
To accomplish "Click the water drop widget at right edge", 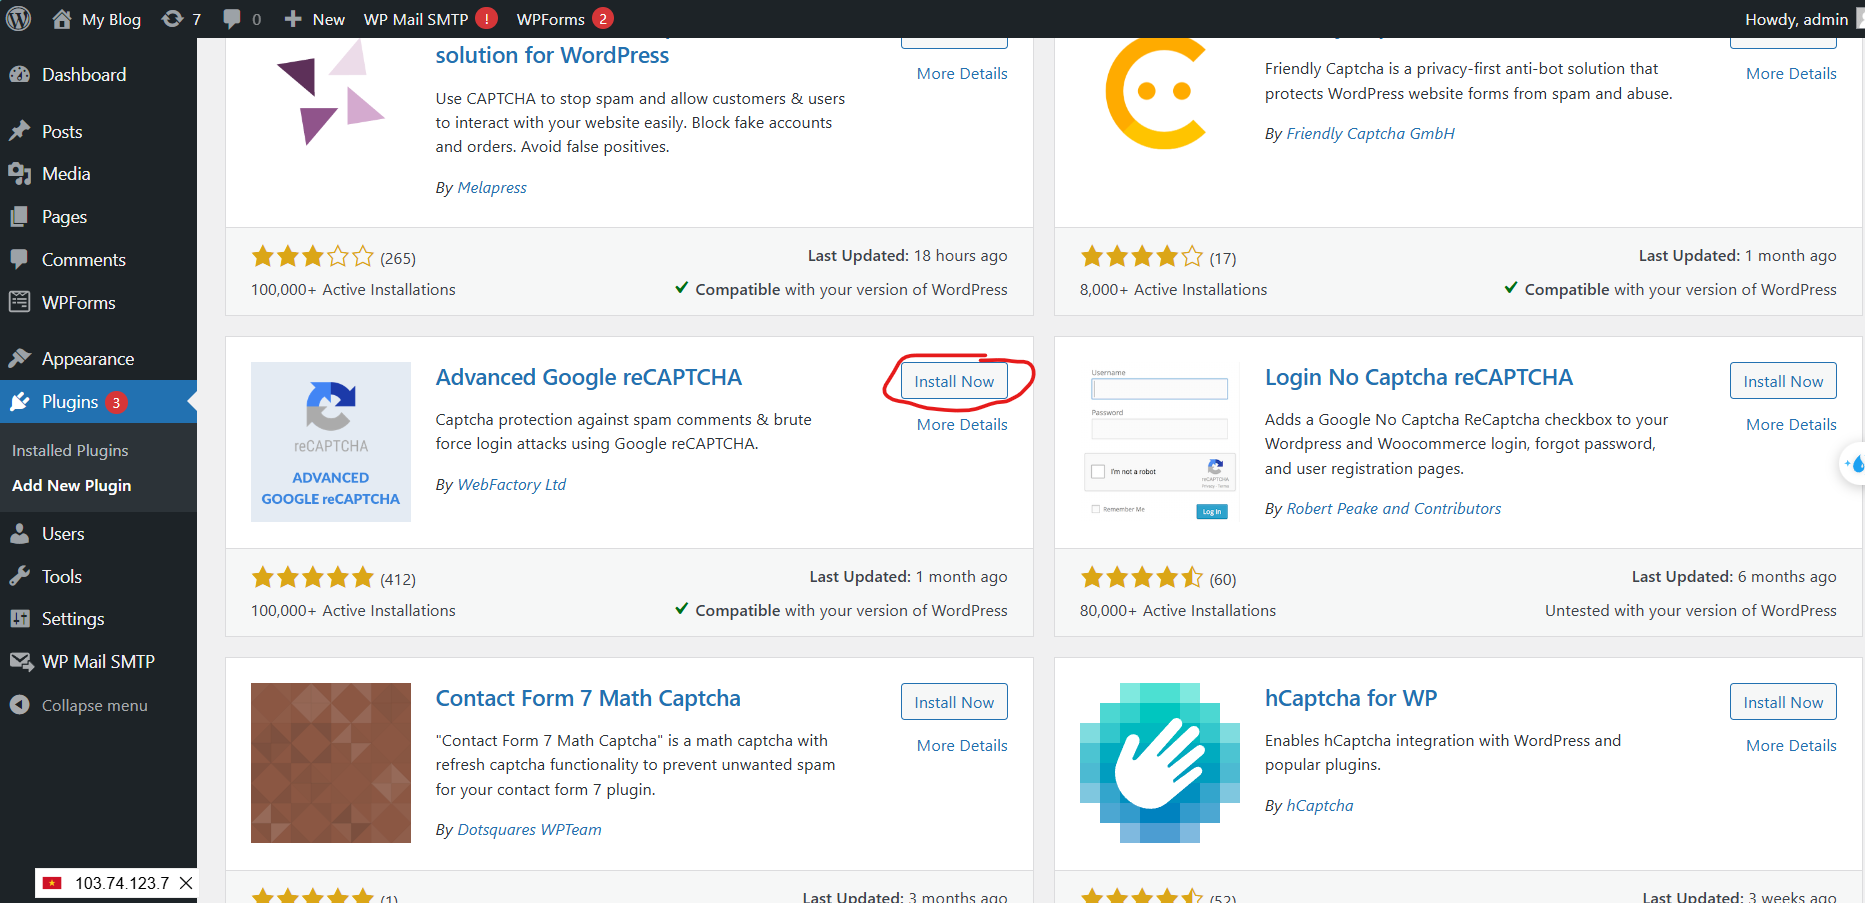I will 1855,464.
